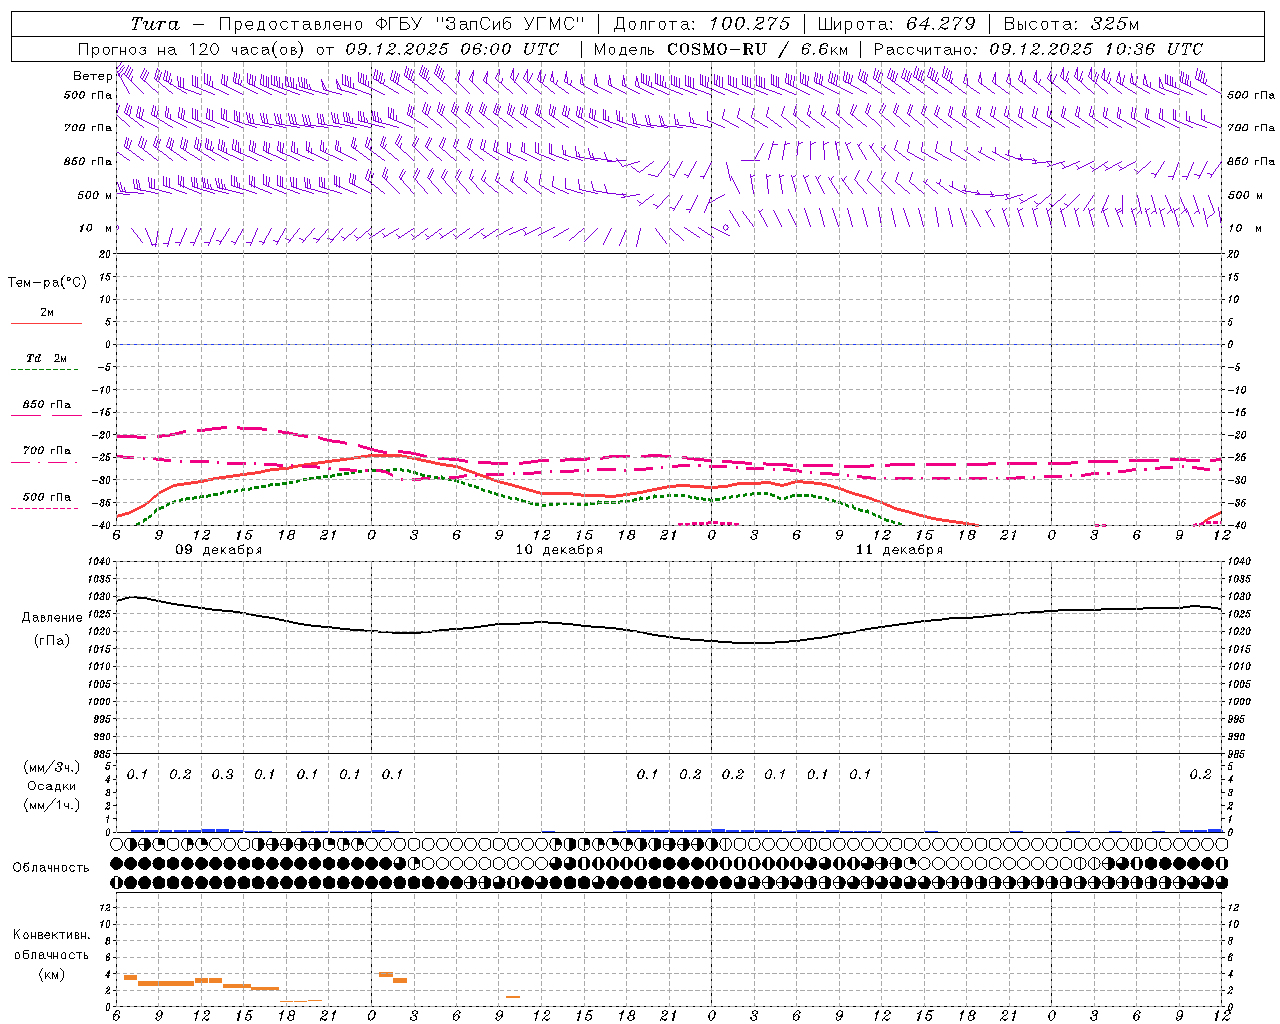
Task: Click the longitude value "Долгота: 100.275"
Action: pos(701,24)
